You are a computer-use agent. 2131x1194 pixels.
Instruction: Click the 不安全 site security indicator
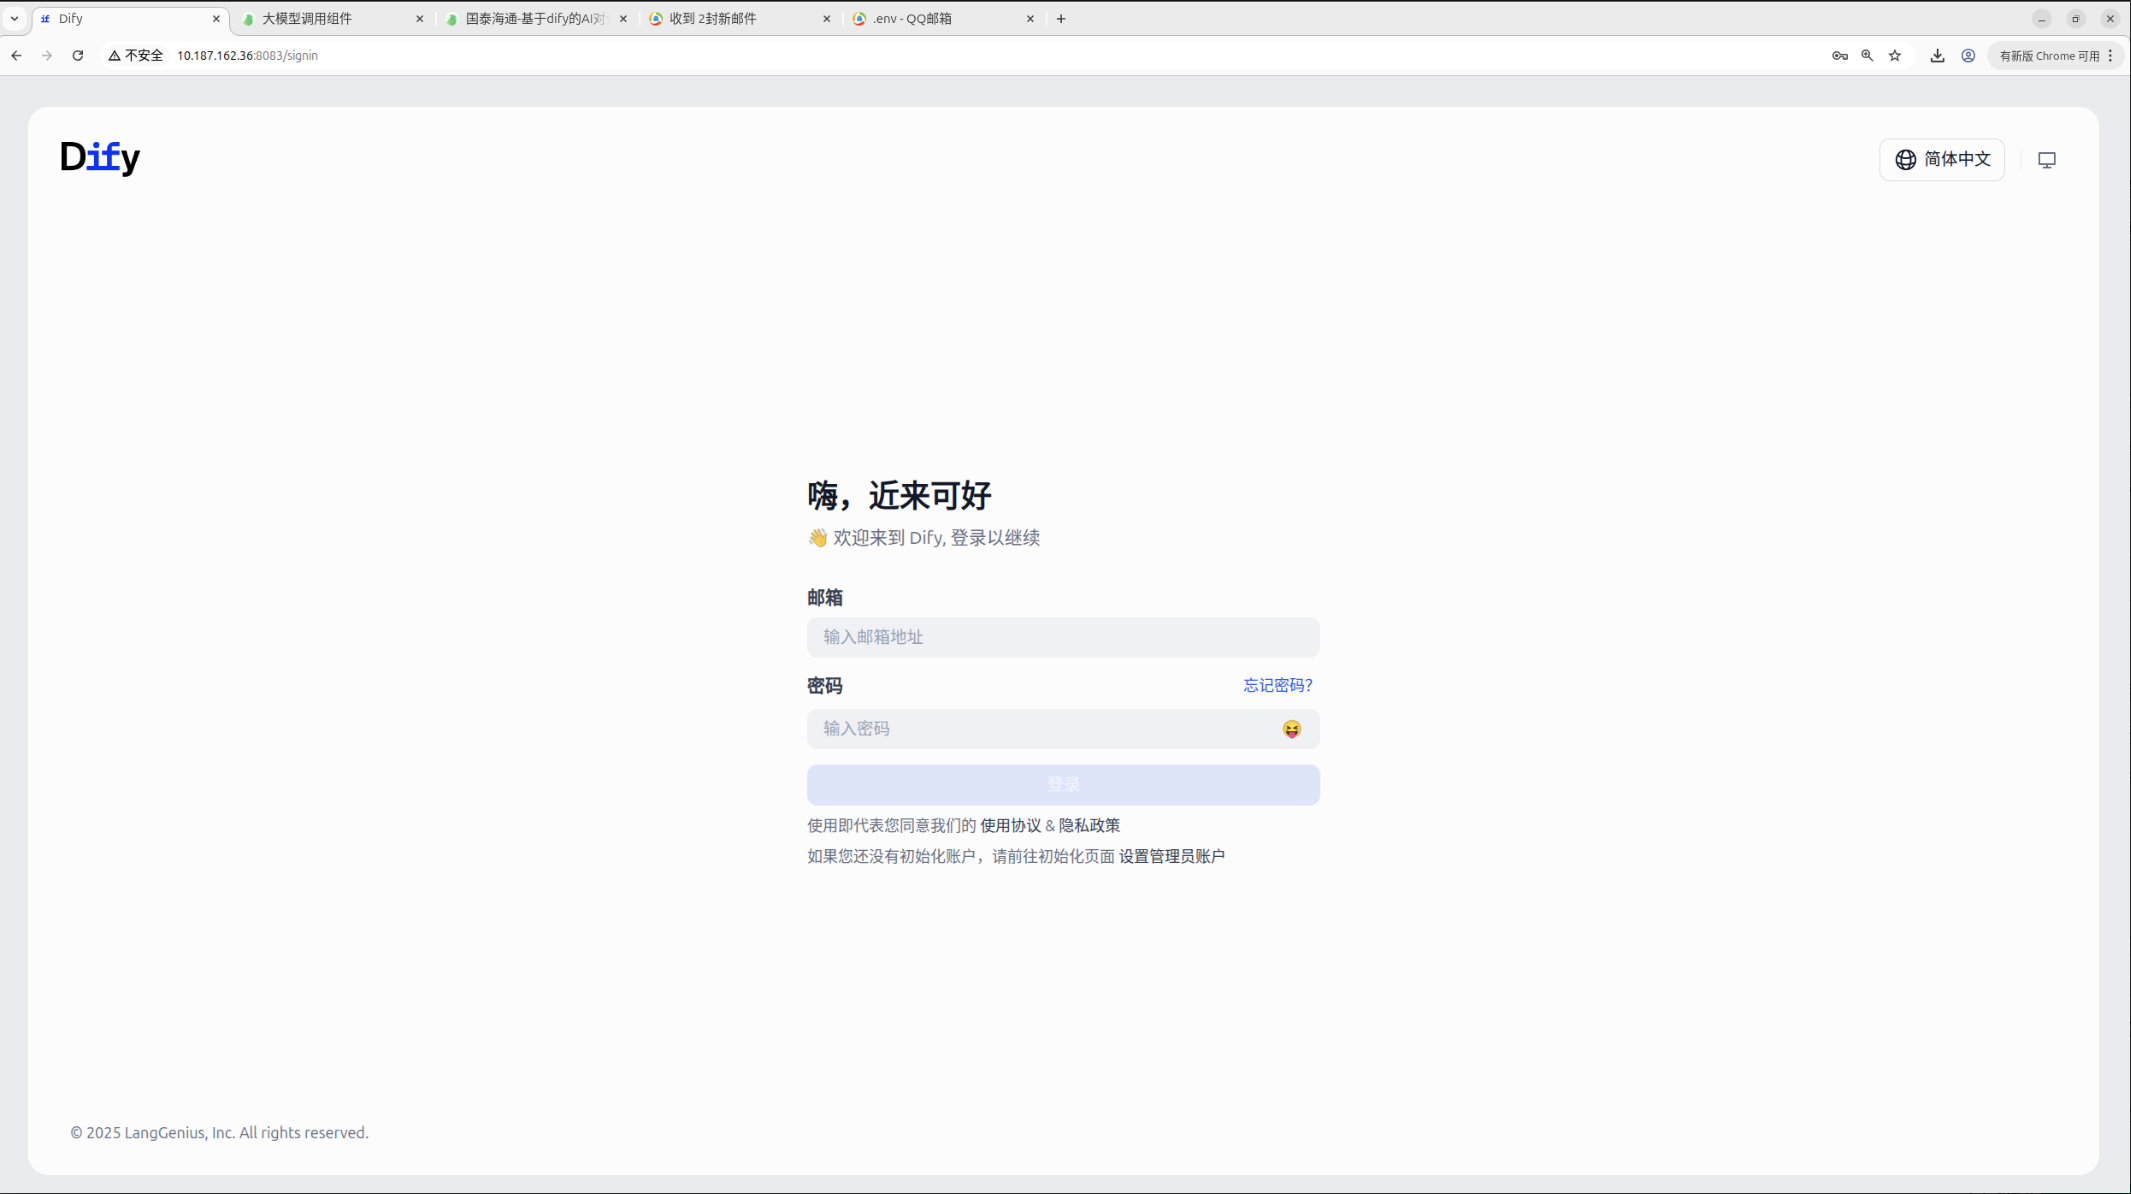[x=136, y=56]
